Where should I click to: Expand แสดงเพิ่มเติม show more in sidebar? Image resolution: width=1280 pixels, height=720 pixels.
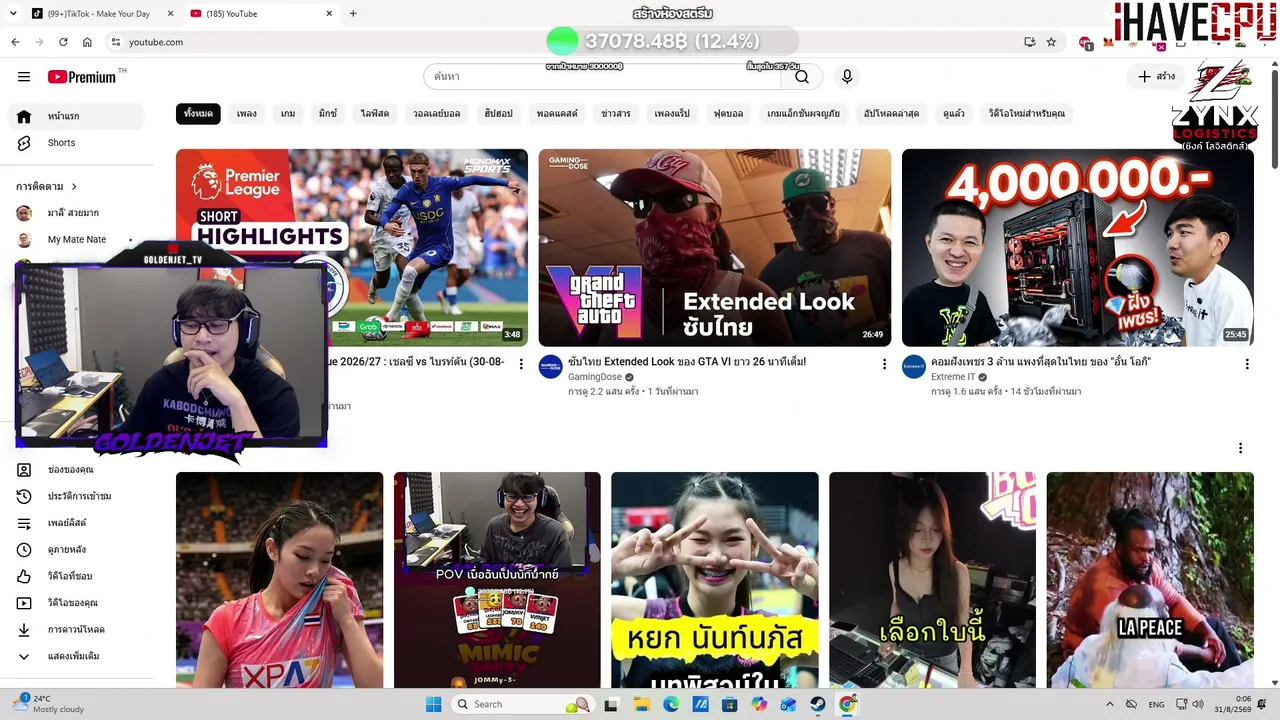tap(78, 656)
